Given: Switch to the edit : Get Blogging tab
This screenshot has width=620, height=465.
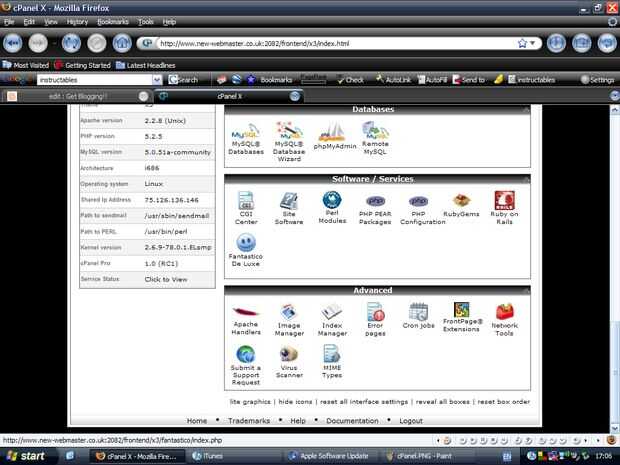Looking at the screenshot, I should tap(78, 96).
